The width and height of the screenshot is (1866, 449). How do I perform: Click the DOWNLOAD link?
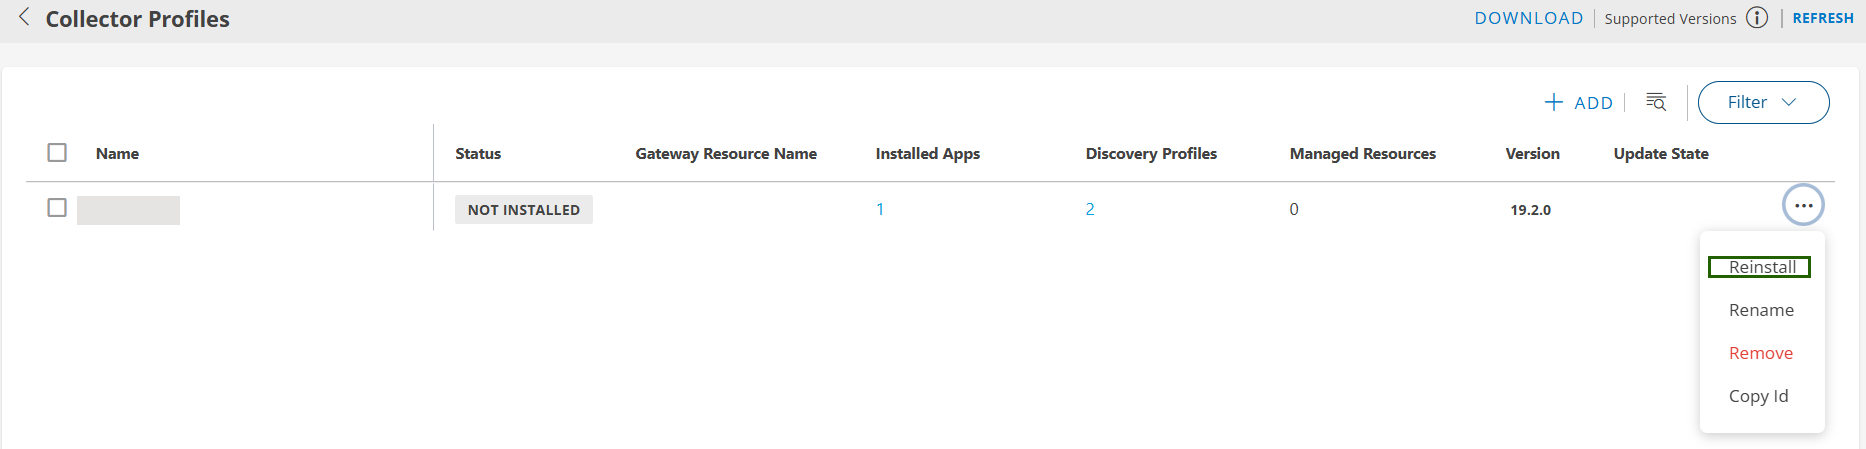click(x=1528, y=18)
